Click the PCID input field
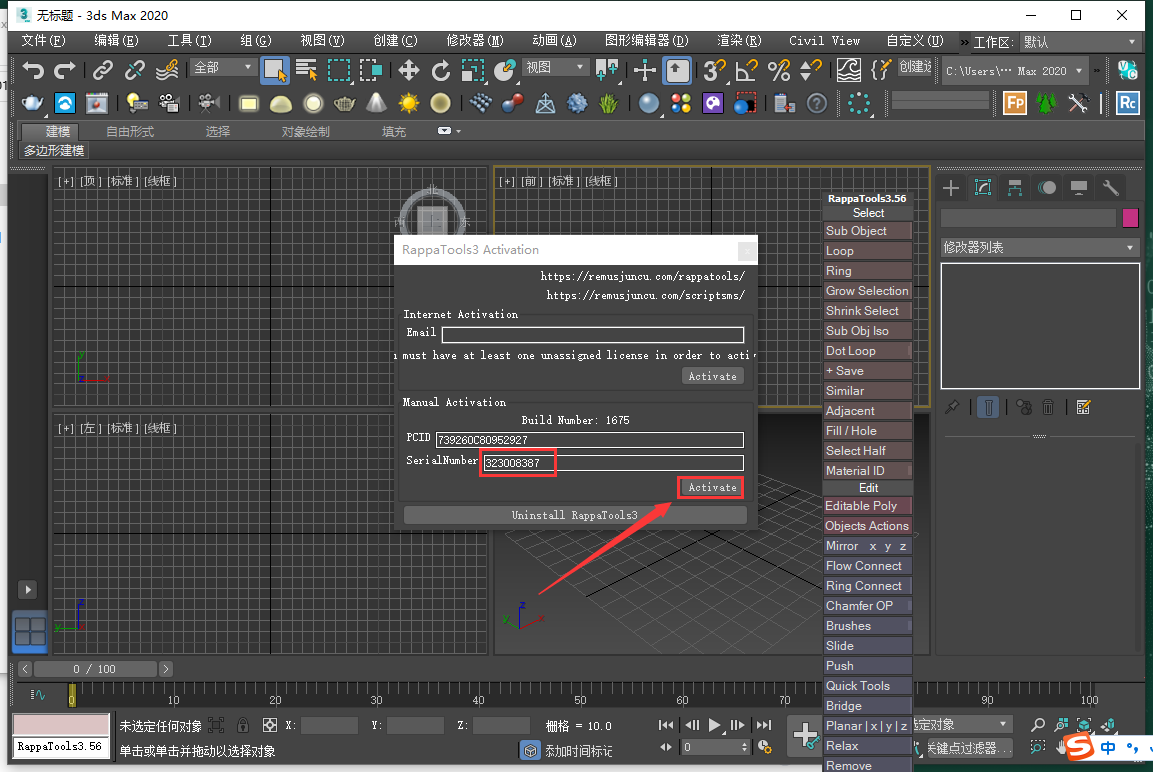This screenshot has height=772, width=1153. click(589, 440)
